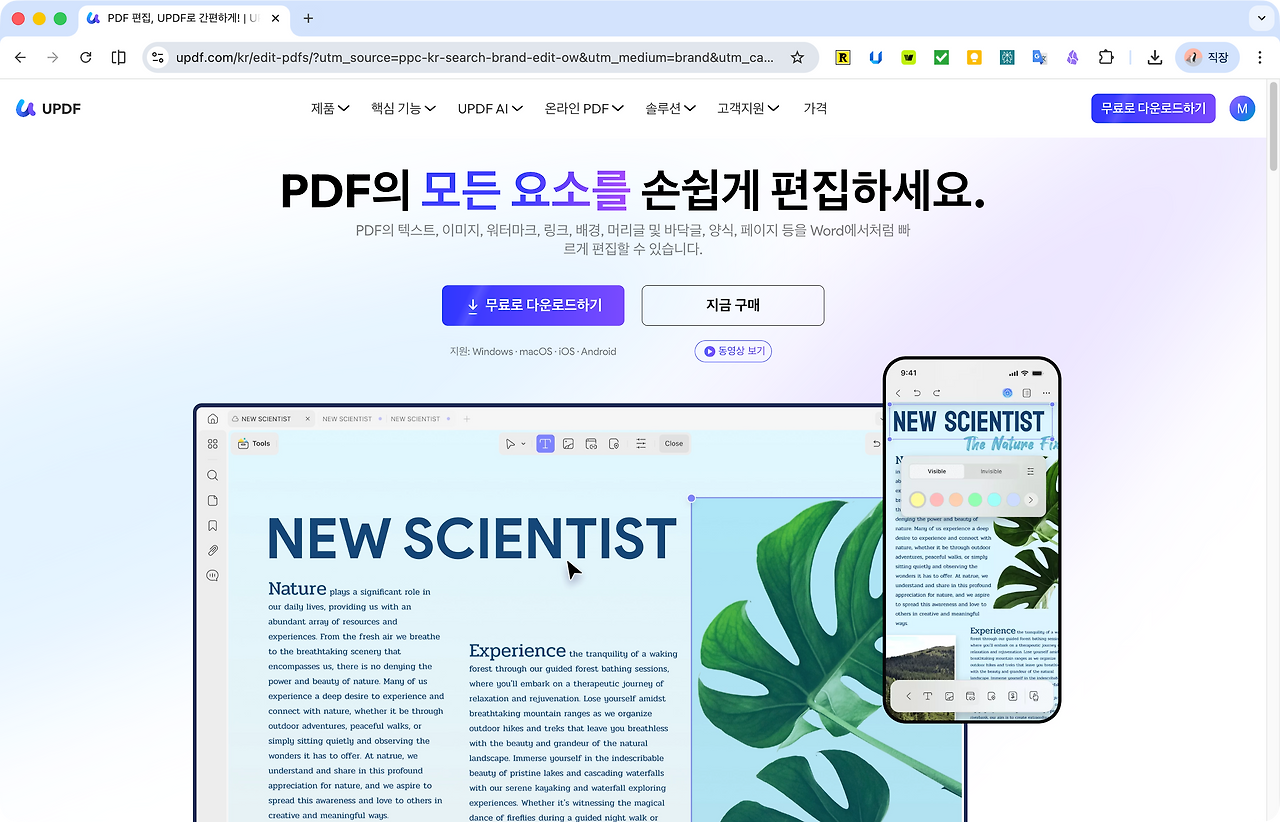View site information icon in address bar
This screenshot has height=822, width=1280.
click(158, 58)
